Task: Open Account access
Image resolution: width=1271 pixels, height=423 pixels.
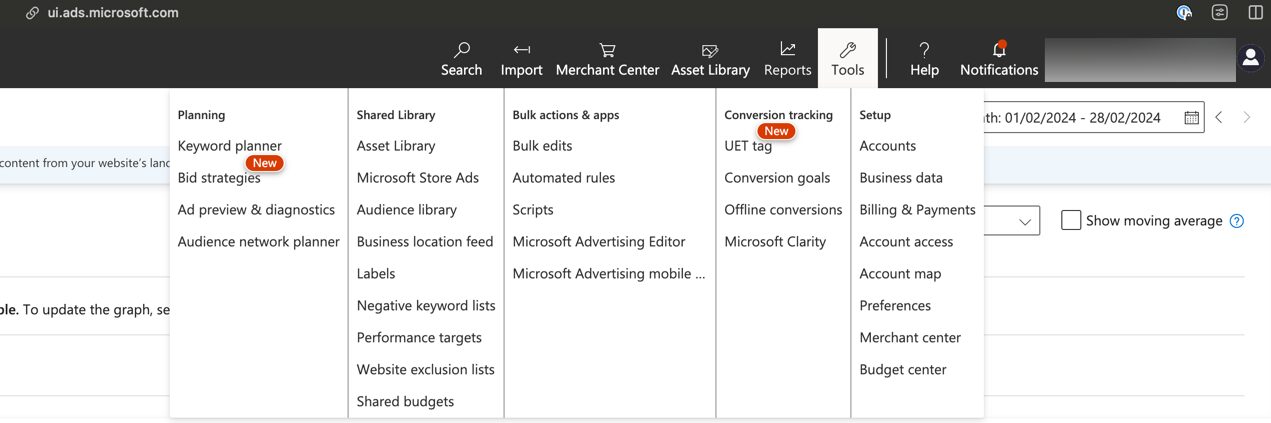Action: (x=906, y=242)
